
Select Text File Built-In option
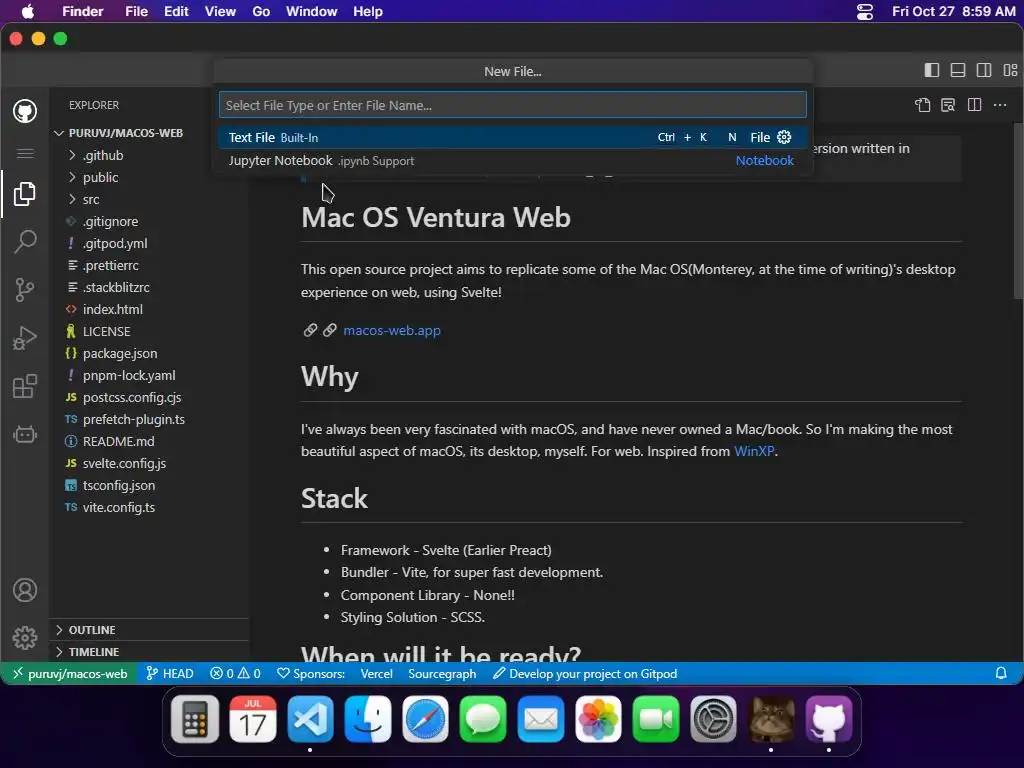click(513, 137)
